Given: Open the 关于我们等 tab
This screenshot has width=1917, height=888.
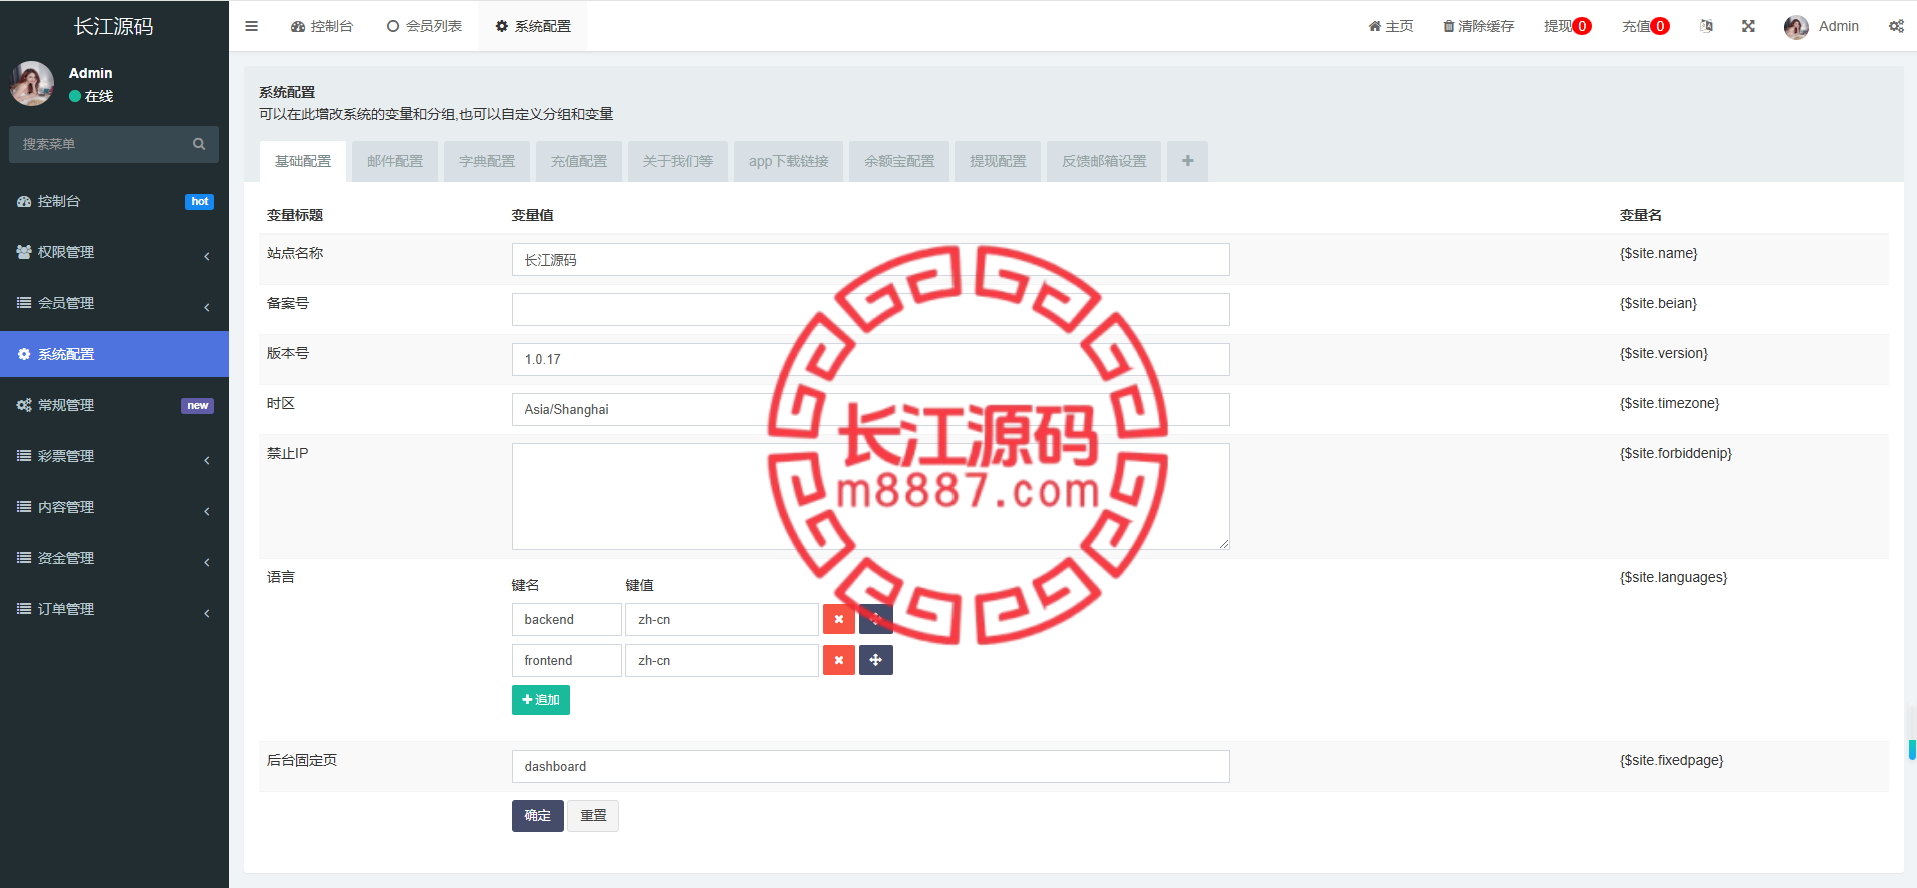Looking at the screenshot, I should click(678, 161).
